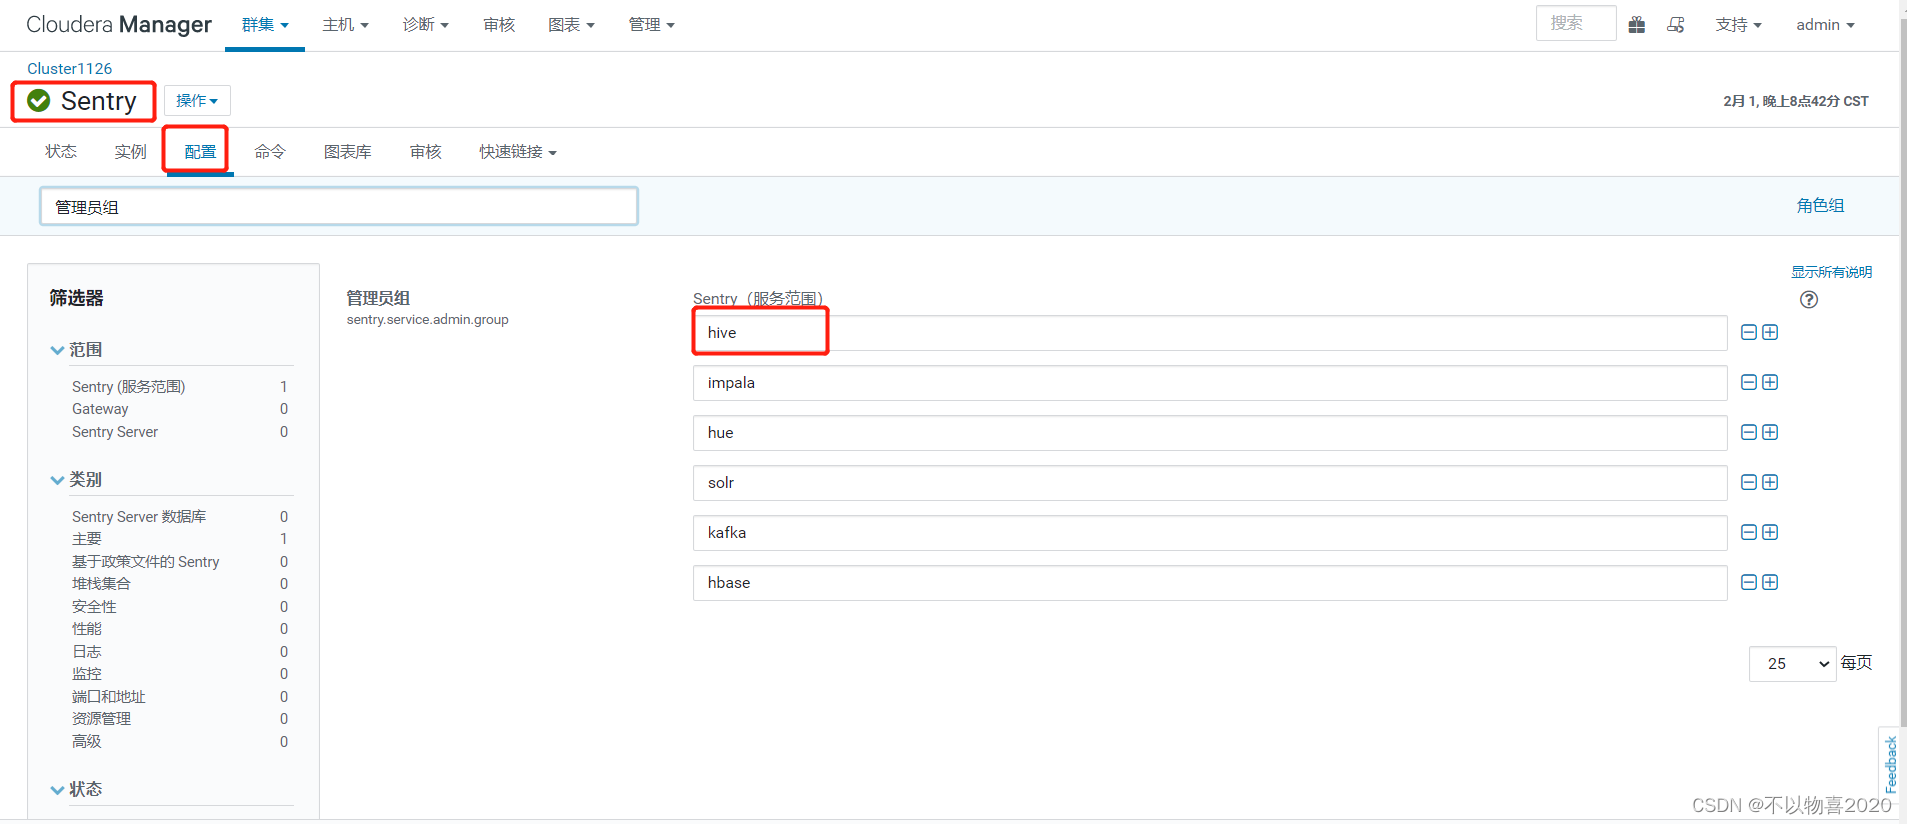Filter by Sentry (服务范围) scope
The image size is (1907, 824).
pos(128,387)
